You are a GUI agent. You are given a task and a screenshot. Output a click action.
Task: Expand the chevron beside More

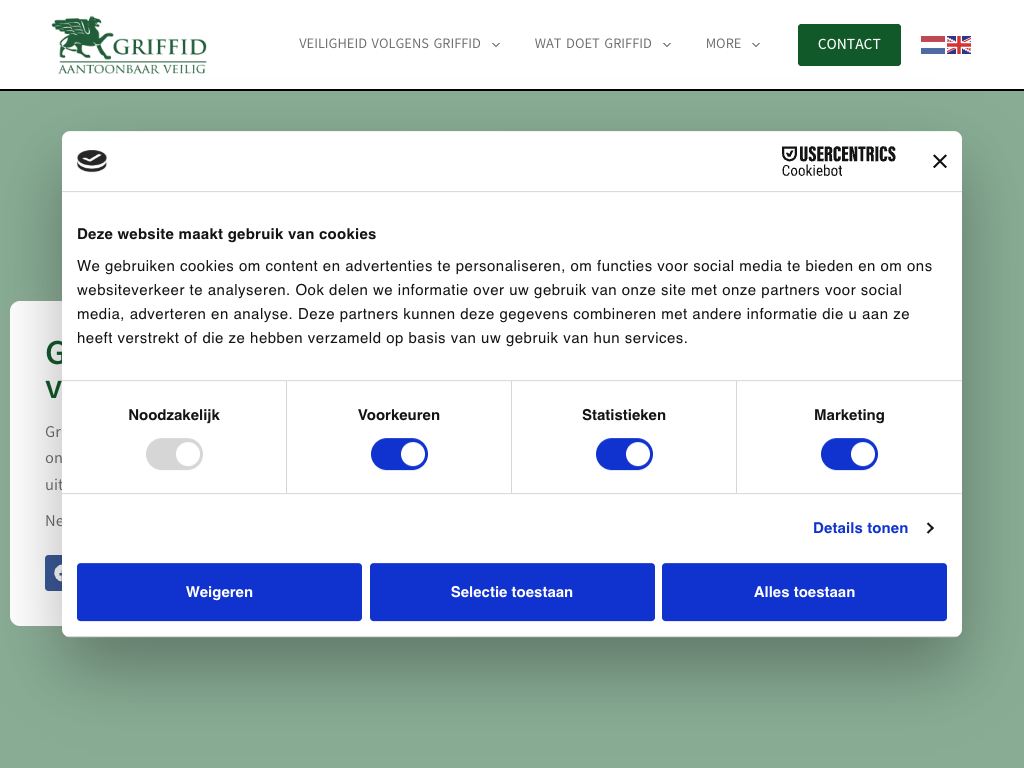point(756,45)
